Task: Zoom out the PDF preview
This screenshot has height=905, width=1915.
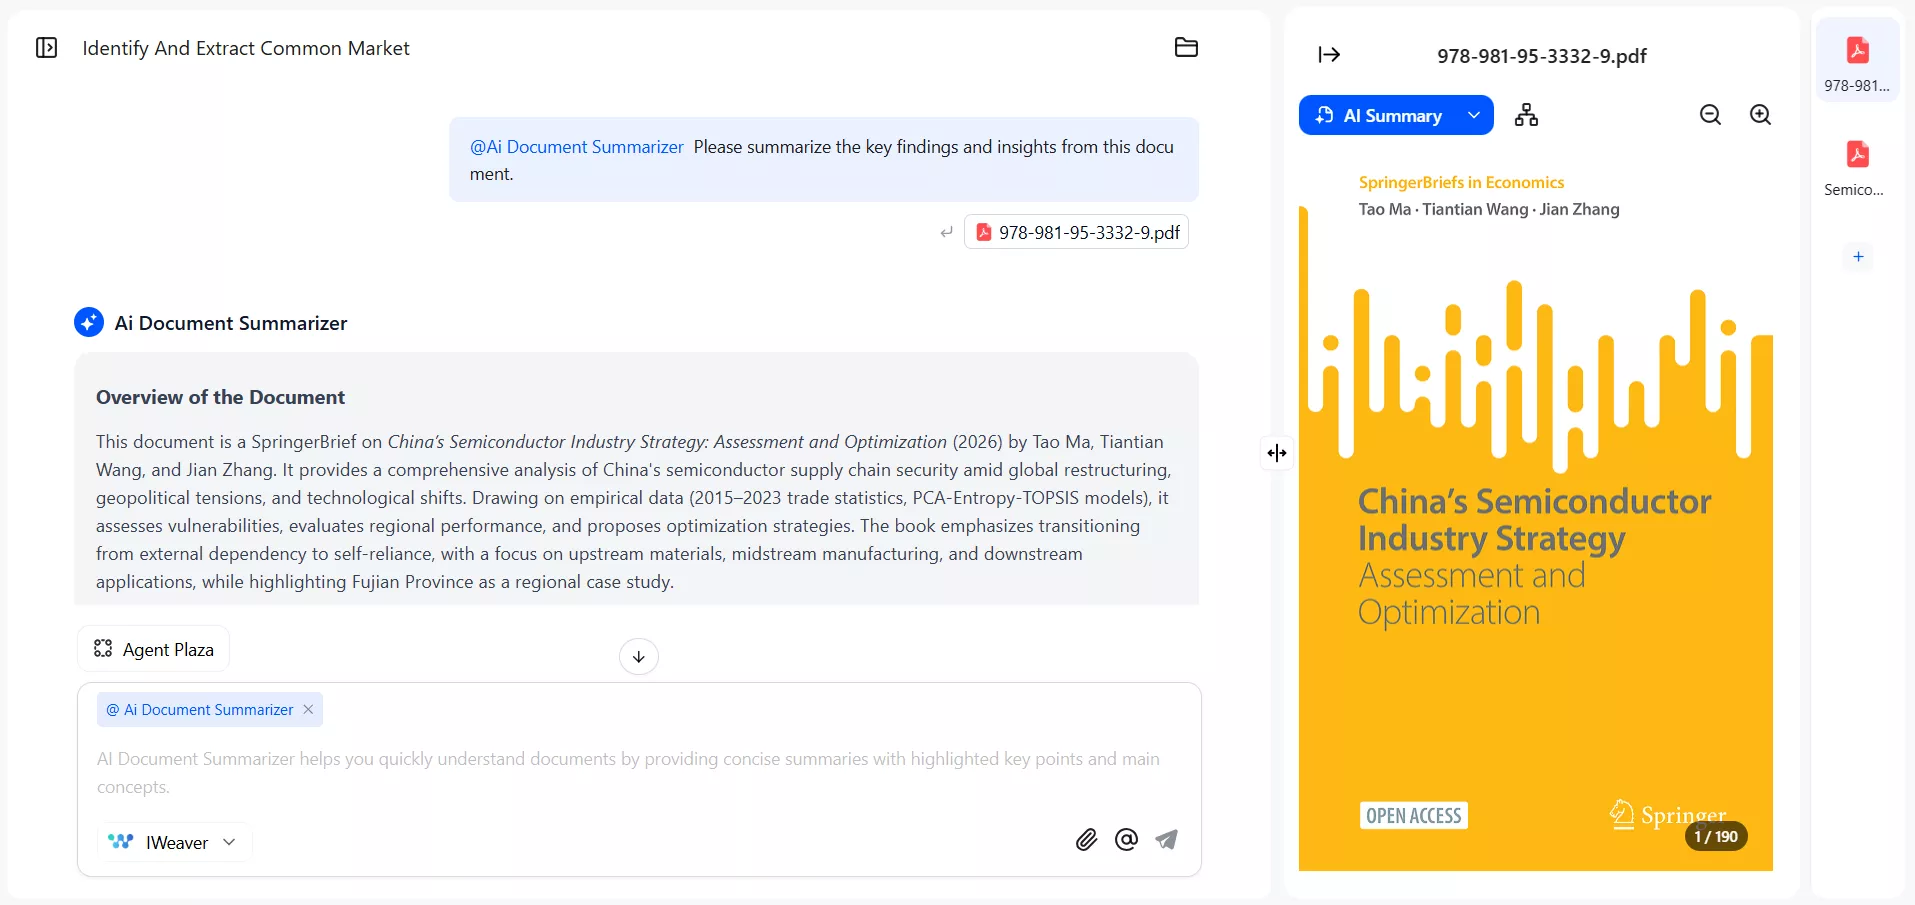Action: [1710, 115]
